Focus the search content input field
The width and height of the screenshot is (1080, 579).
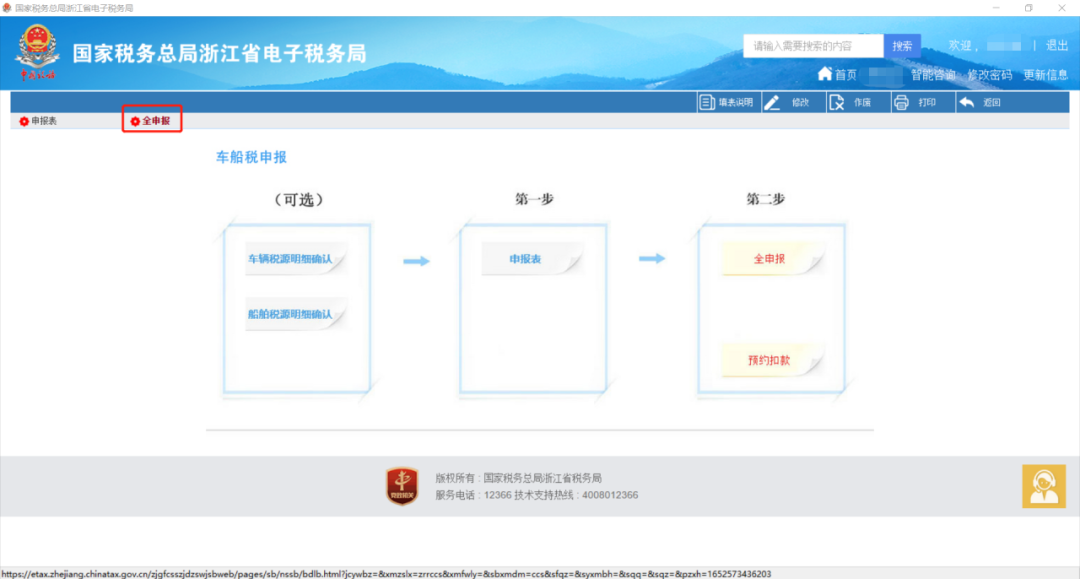(x=813, y=45)
